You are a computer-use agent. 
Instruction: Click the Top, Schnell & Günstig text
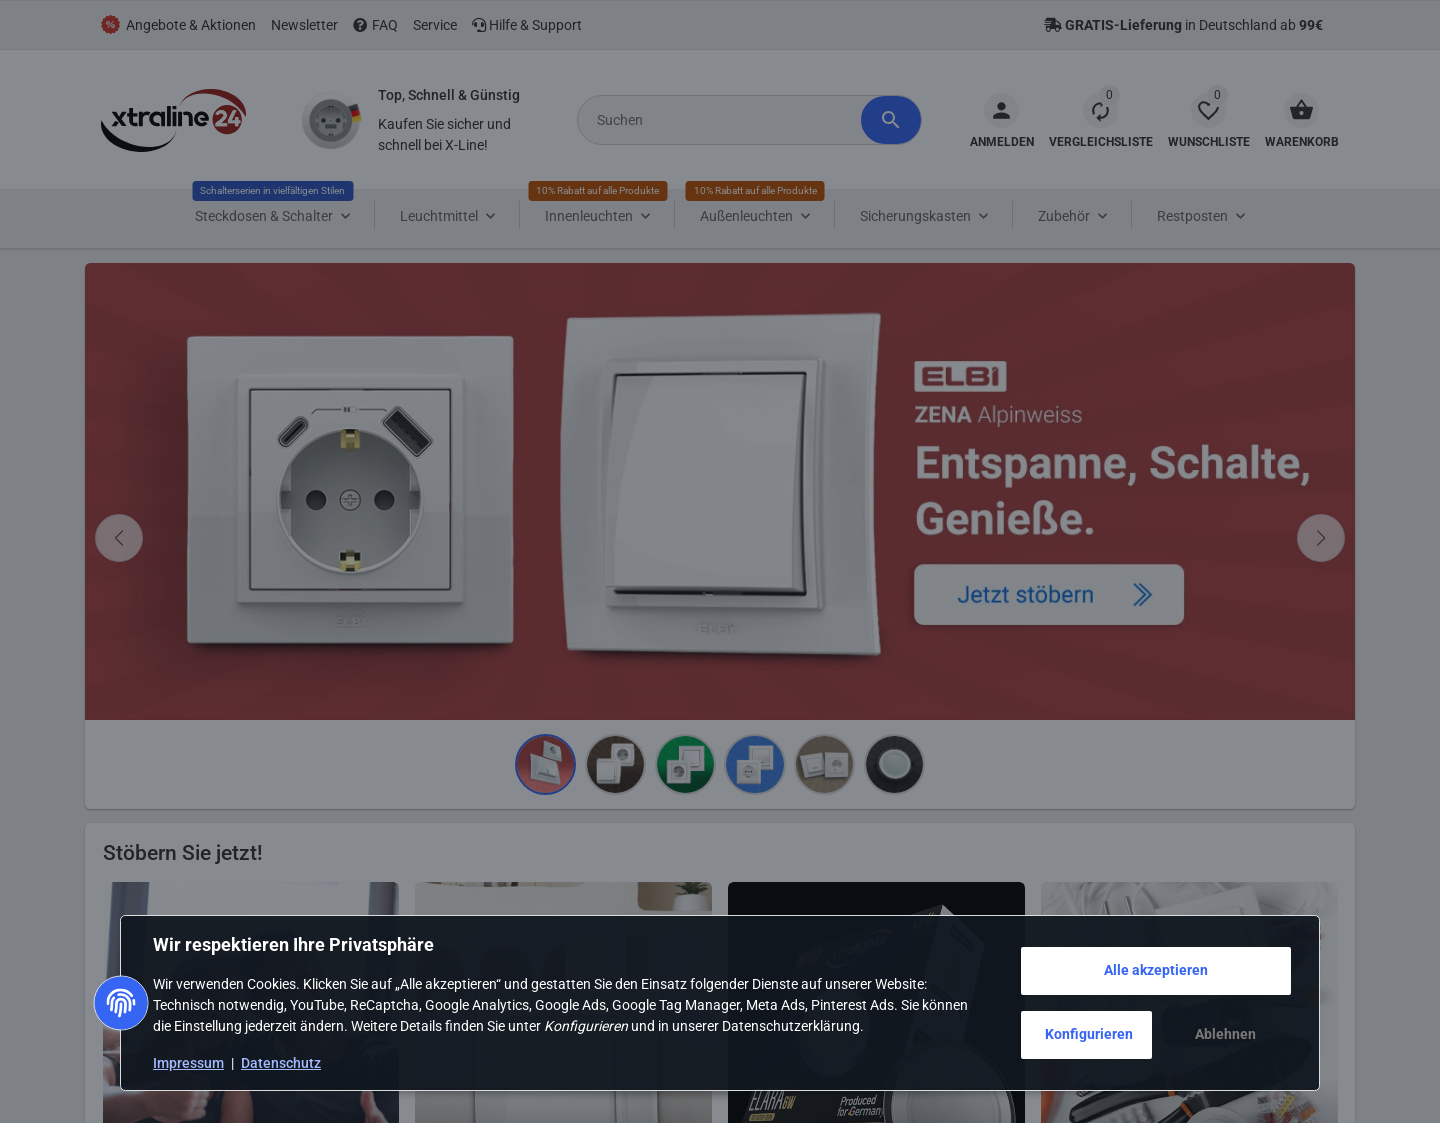tap(449, 95)
